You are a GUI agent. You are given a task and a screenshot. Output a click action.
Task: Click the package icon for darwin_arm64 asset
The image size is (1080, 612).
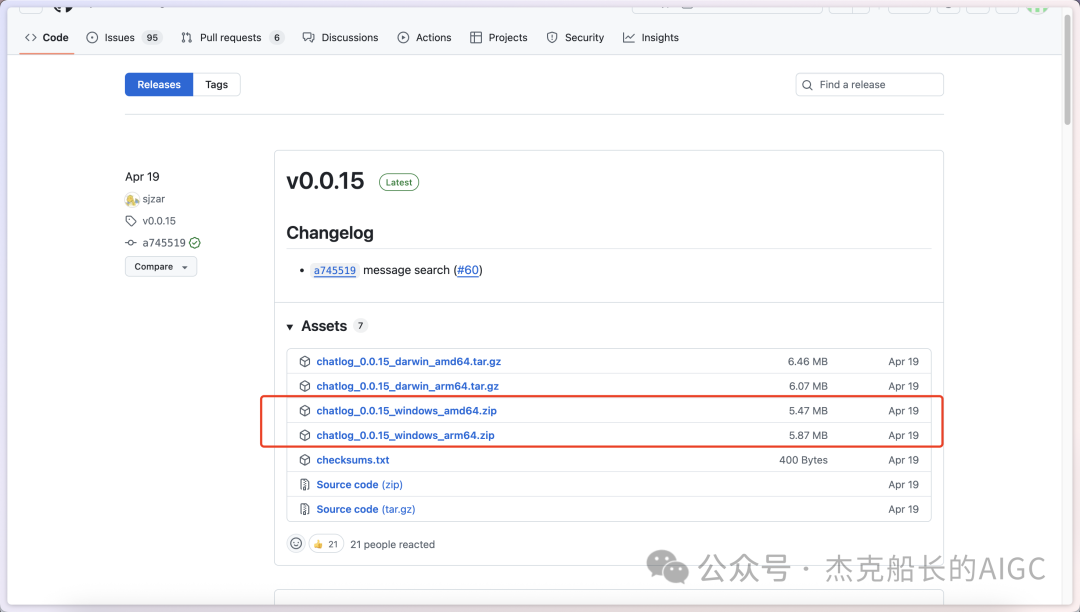(x=304, y=386)
